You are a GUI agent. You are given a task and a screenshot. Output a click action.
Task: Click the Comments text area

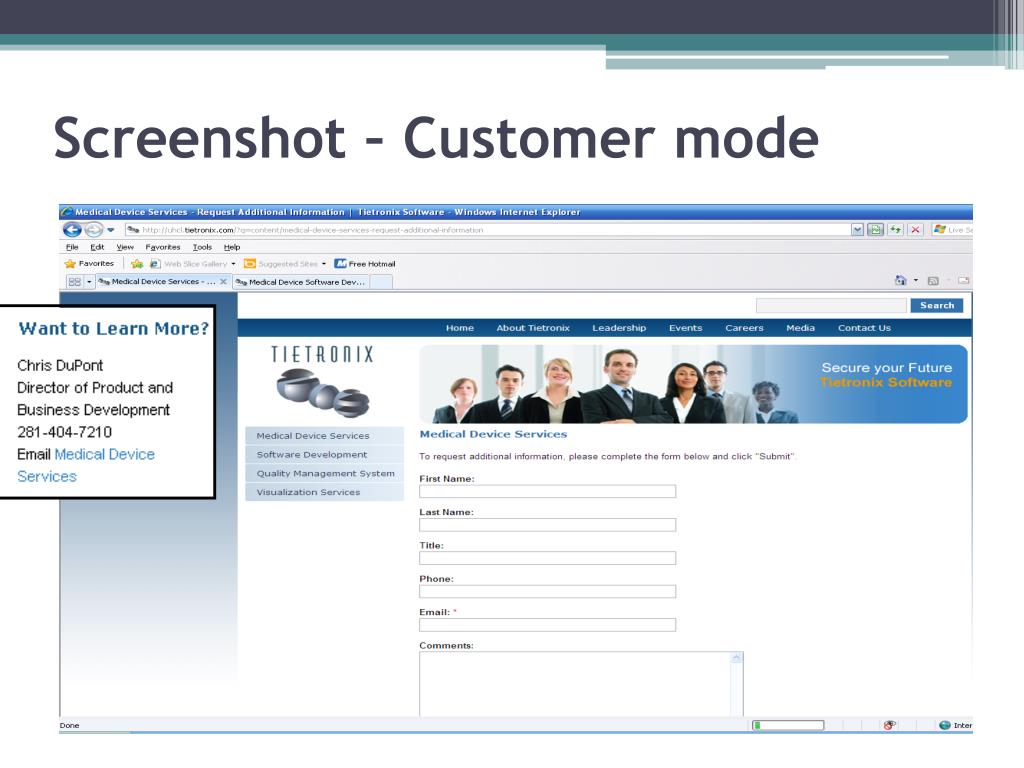click(575, 684)
